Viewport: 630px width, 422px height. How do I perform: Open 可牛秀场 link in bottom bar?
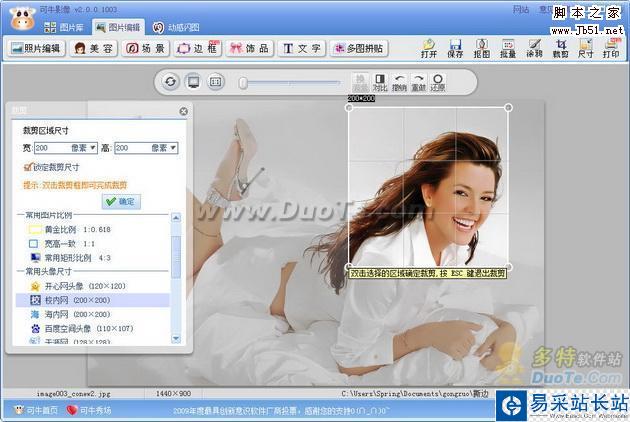(x=89, y=410)
